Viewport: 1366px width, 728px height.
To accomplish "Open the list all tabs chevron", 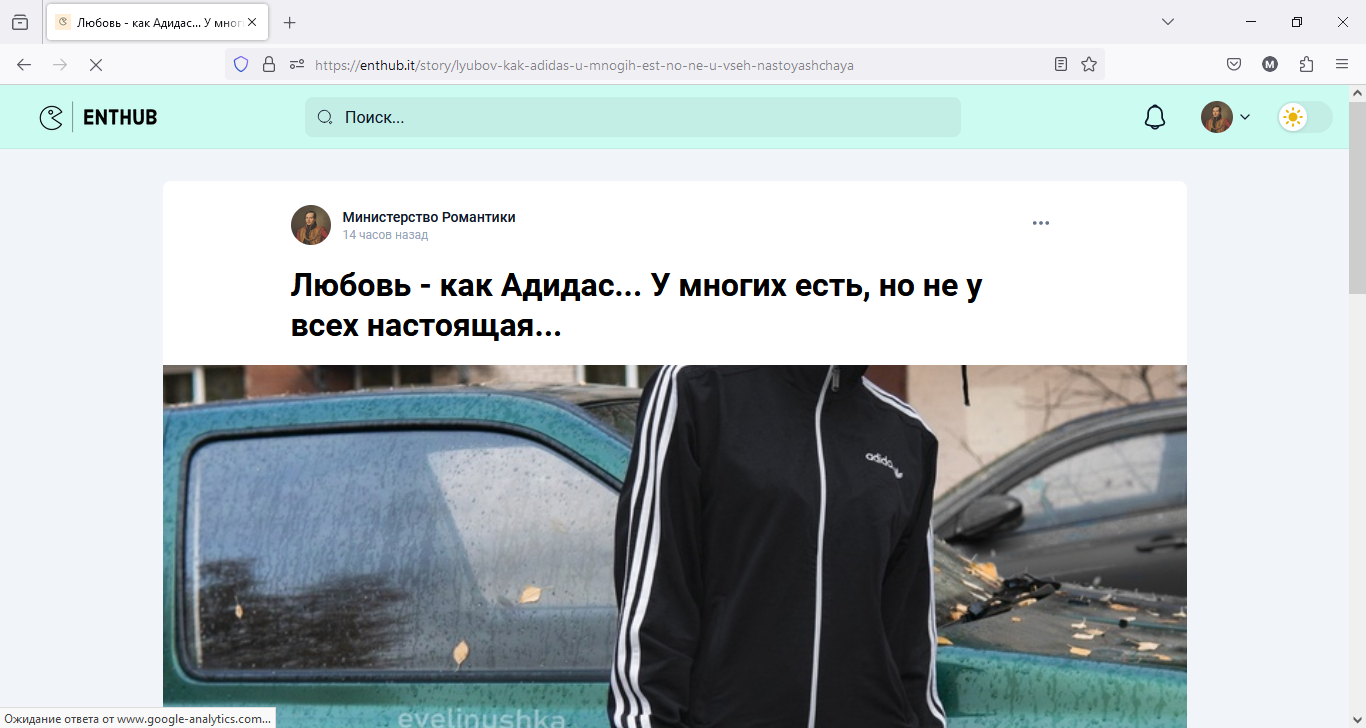I will pyautogui.click(x=1167, y=22).
